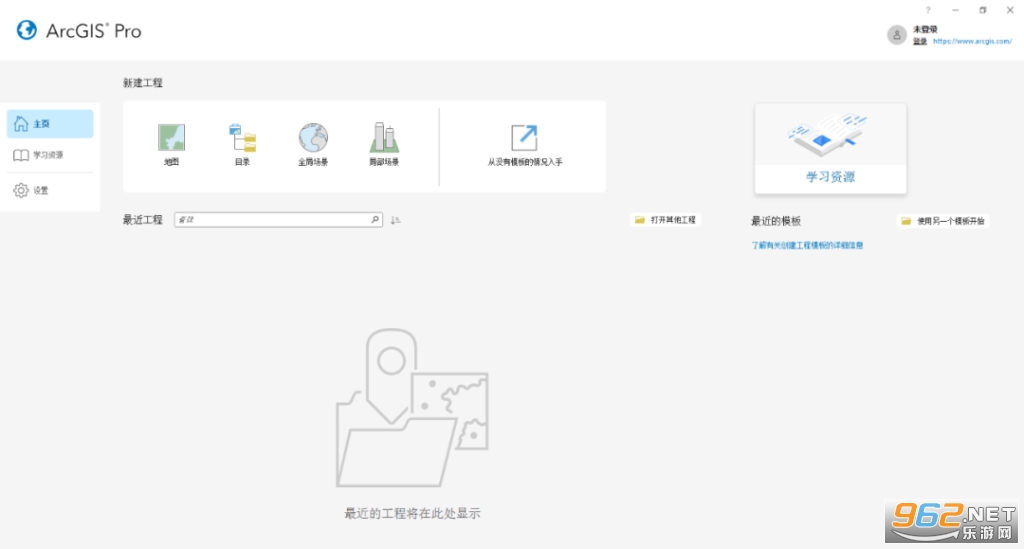Image resolution: width=1024 pixels, height=549 pixels.
Task: Click the recent projects search field
Action: [x=278, y=219]
